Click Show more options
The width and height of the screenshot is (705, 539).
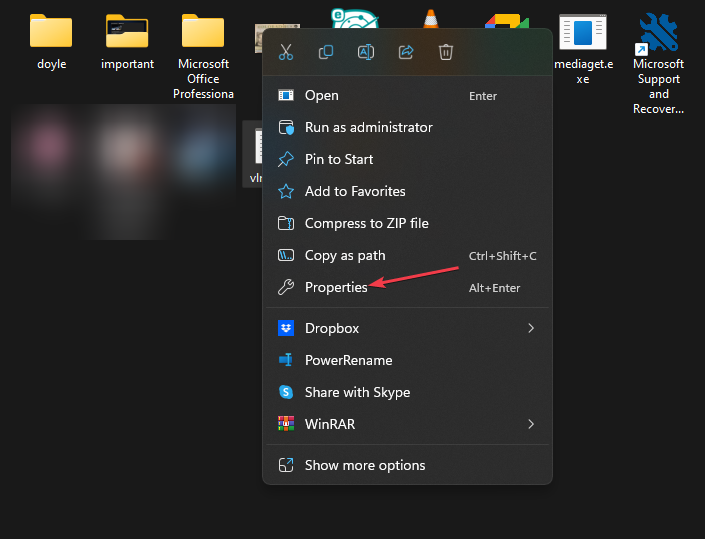[x=407, y=465]
